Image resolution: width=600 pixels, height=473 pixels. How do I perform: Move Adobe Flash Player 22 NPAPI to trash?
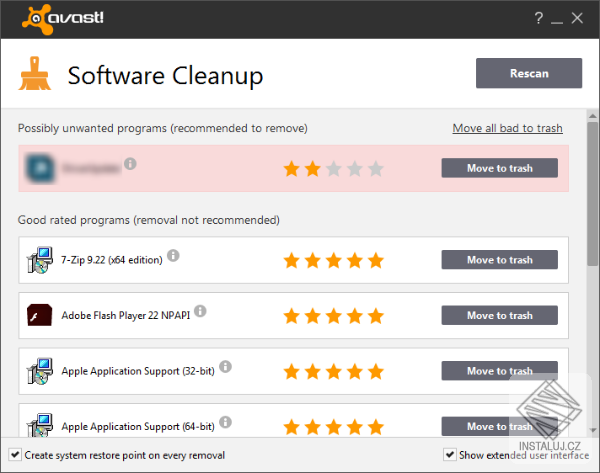pos(499,315)
